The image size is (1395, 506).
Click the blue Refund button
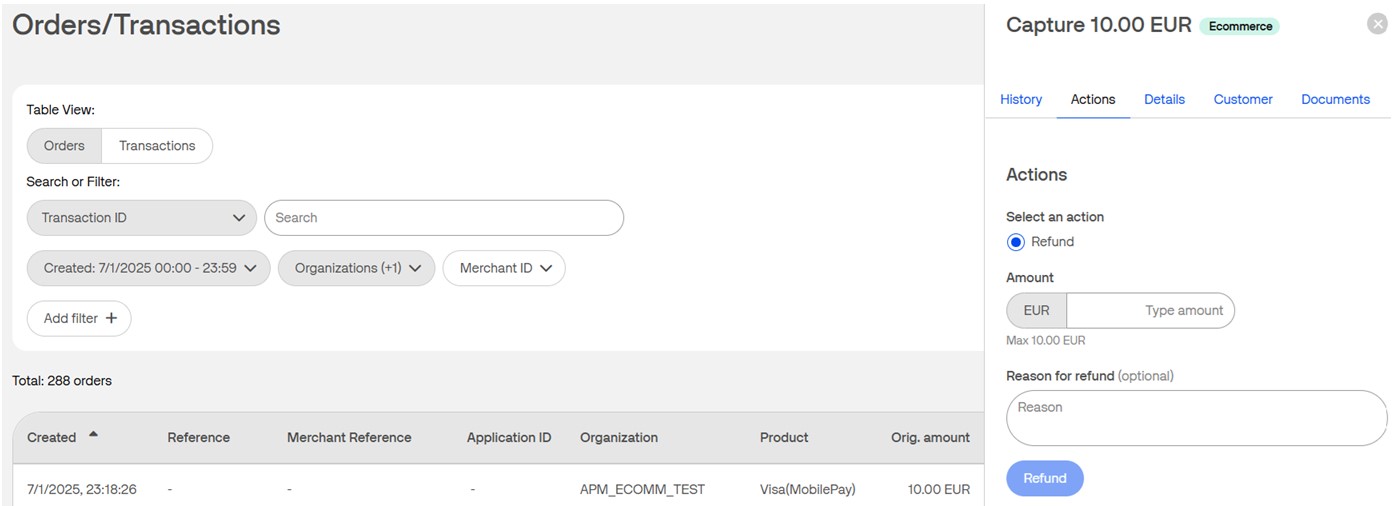tap(1045, 478)
